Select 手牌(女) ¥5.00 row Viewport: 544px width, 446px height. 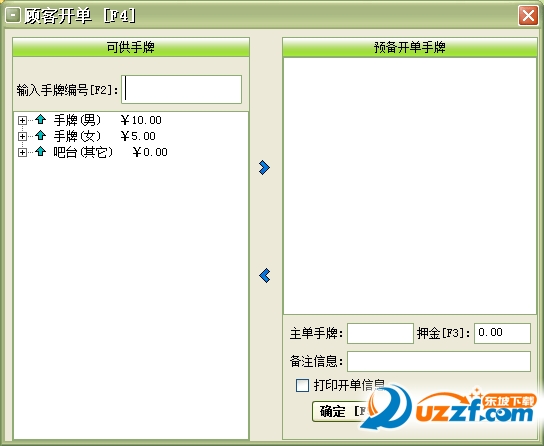point(104,136)
